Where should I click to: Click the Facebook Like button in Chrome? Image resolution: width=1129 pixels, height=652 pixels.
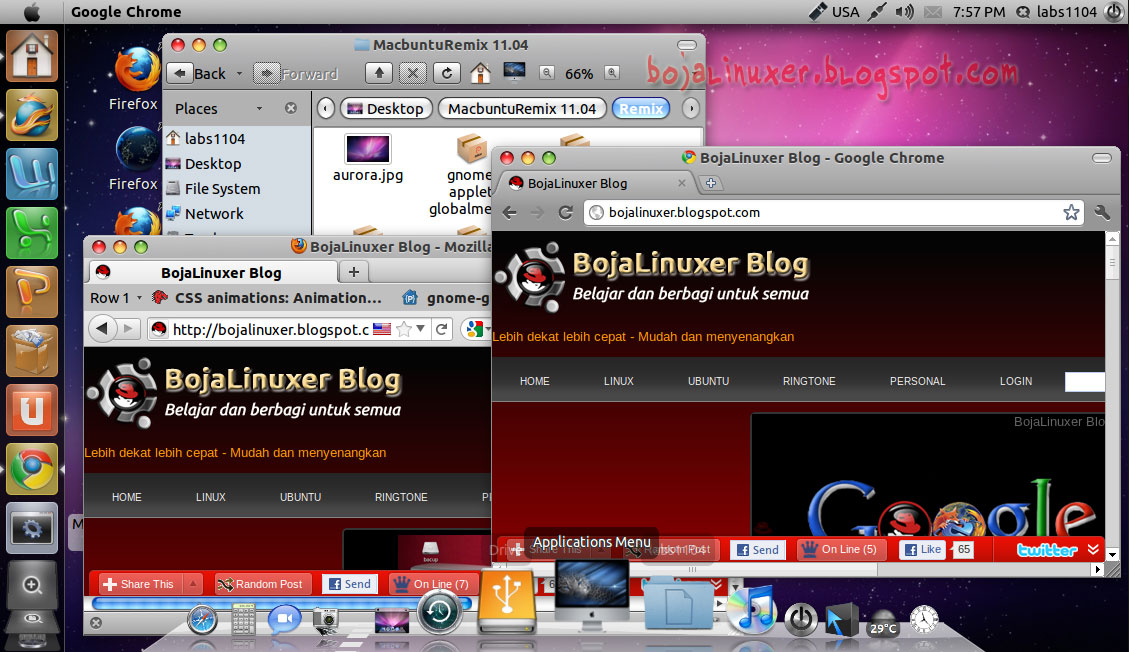click(x=923, y=549)
